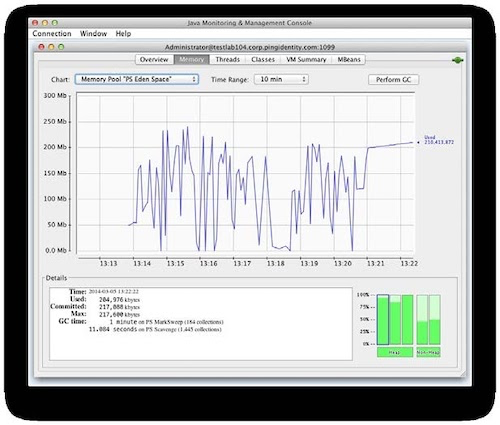This screenshot has height=425, width=500.
Task: Click the PS MarkSweep GC time line
Action: pyautogui.click(x=166, y=322)
